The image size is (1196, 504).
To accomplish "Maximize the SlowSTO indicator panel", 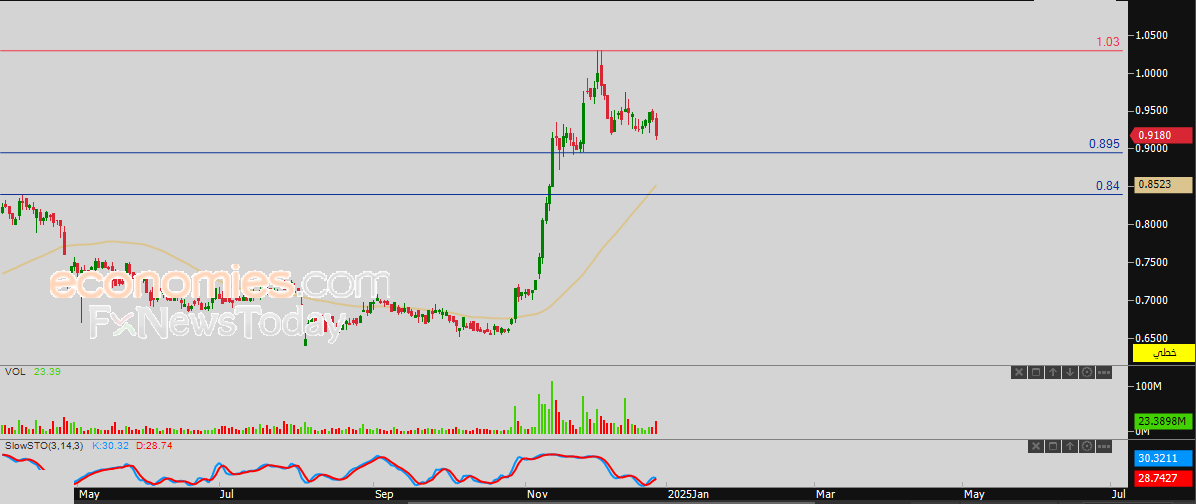I will (x=1053, y=446).
